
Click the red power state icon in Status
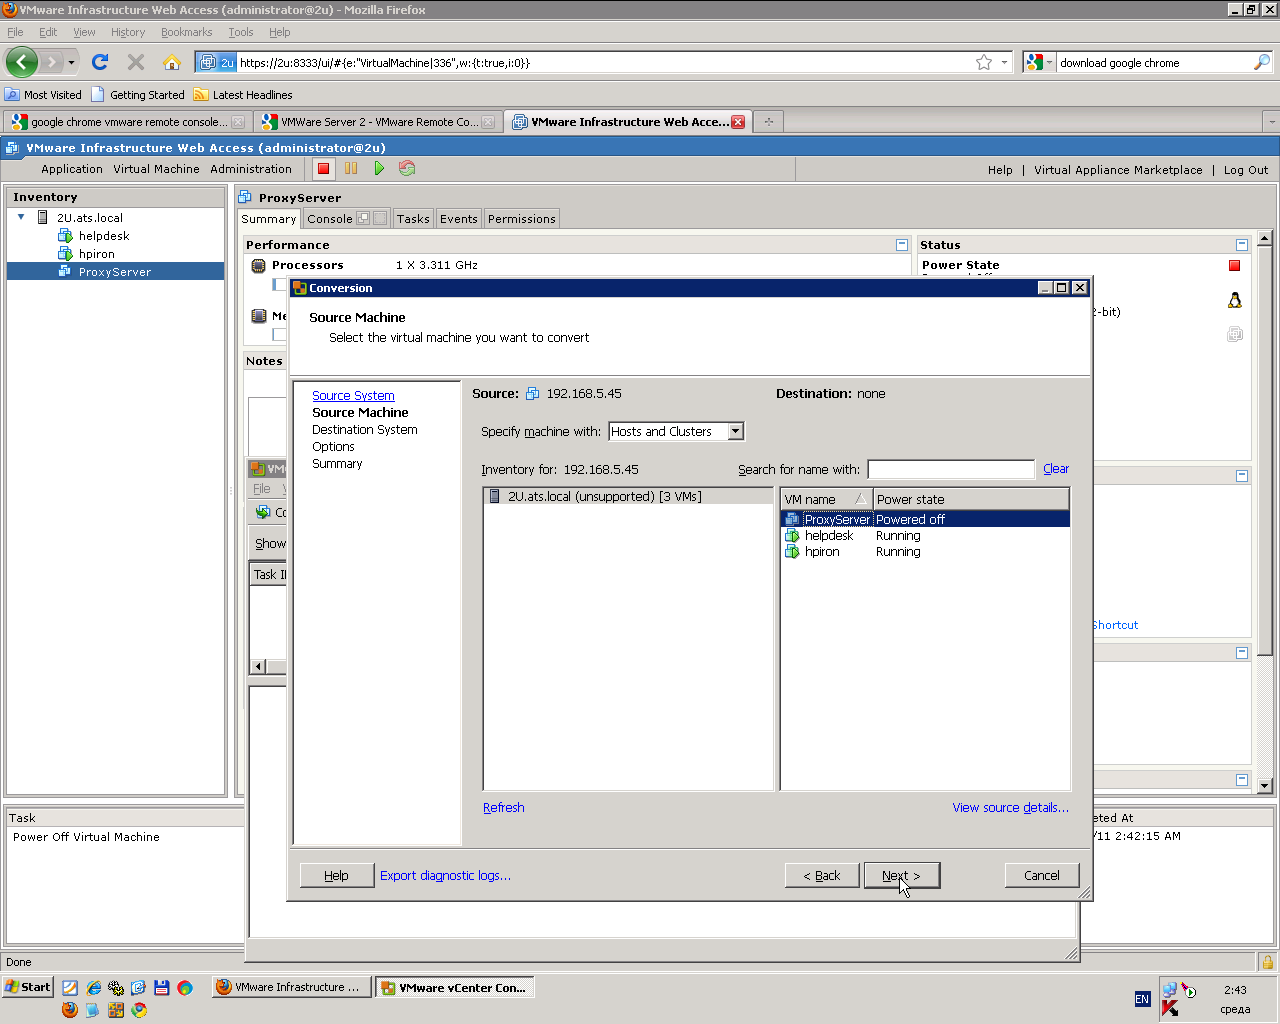[1235, 265]
